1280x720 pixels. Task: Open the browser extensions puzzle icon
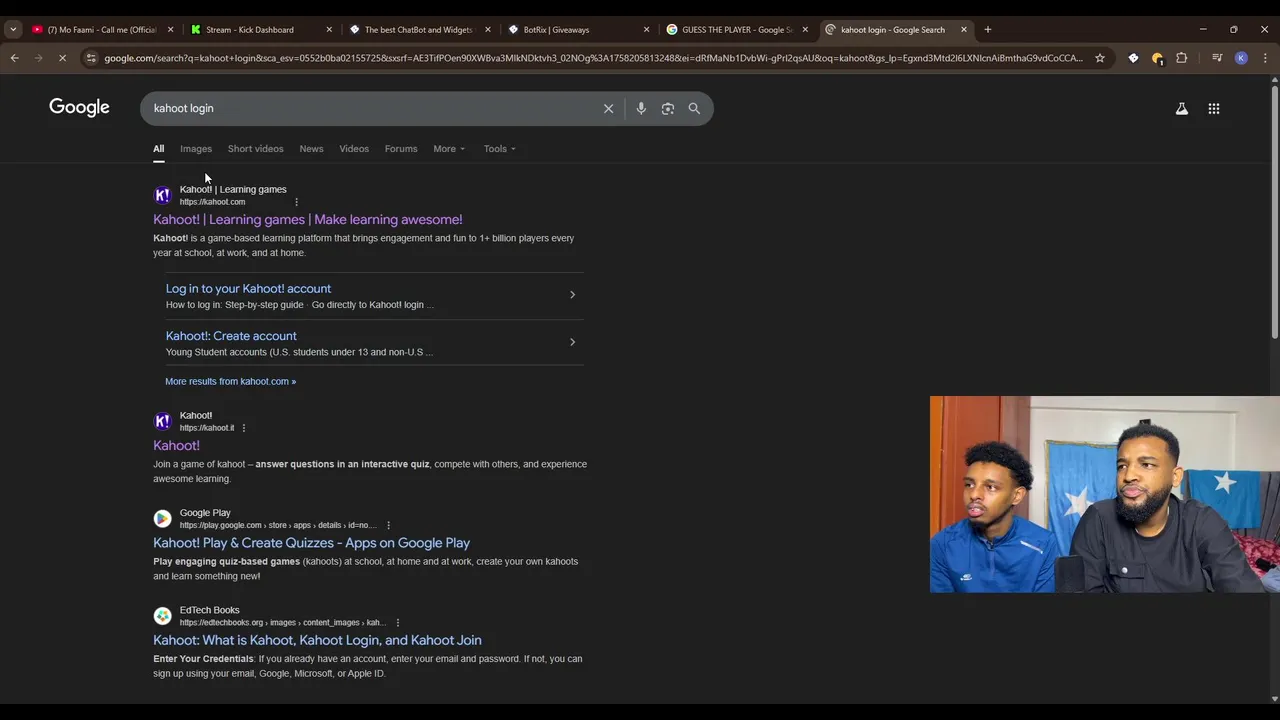(x=1182, y=58)
